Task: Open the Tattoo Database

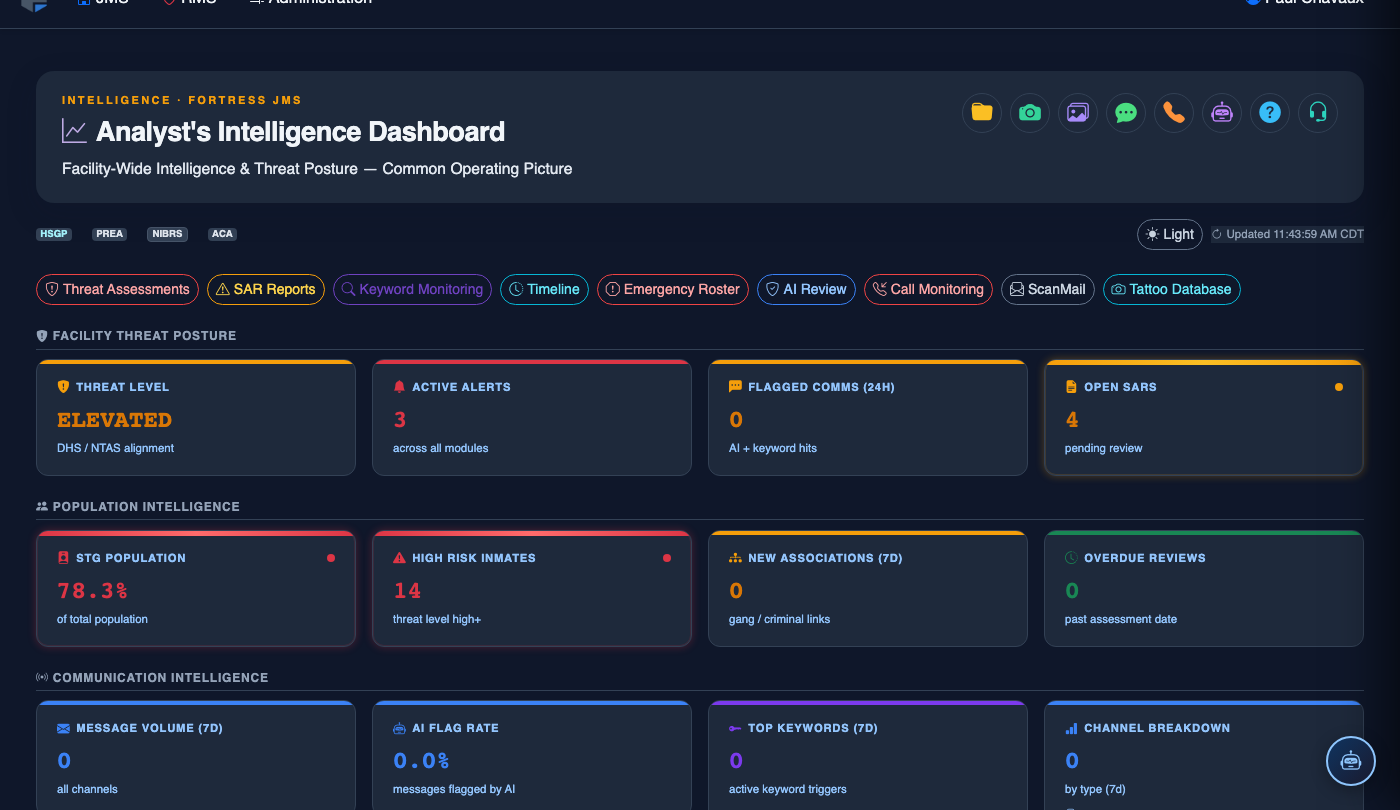Action: click(1172, 289)
